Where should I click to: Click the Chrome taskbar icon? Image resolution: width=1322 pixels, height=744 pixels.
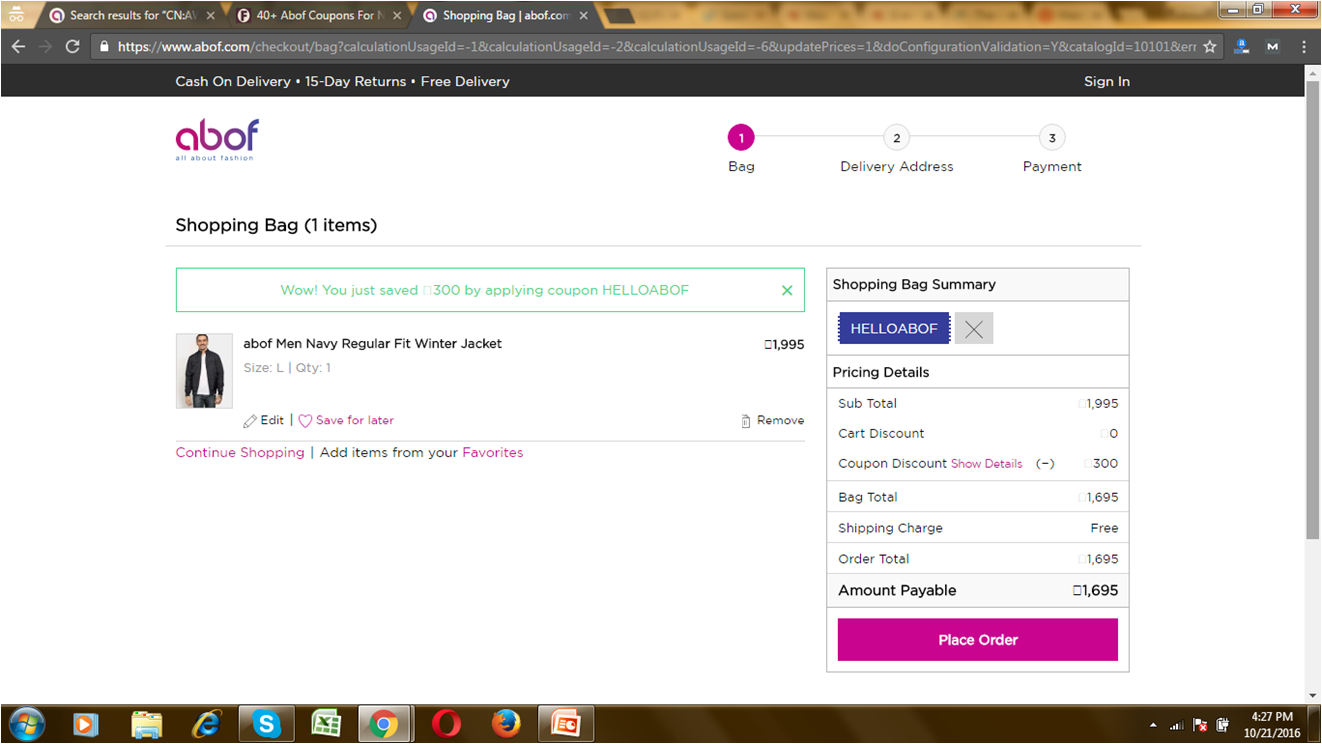384,724
